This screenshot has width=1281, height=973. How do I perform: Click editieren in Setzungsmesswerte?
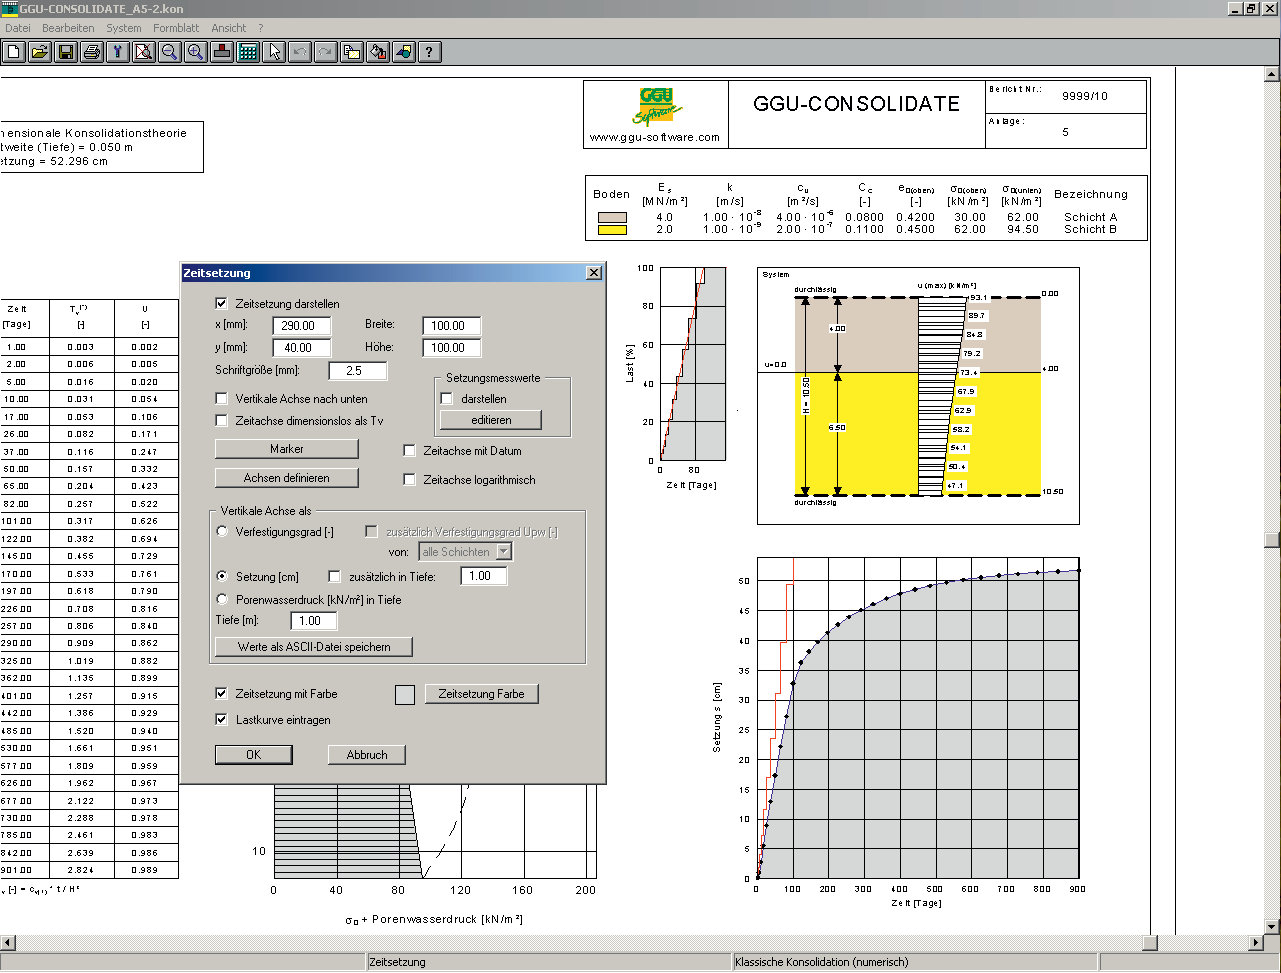(x=491, y=420)
